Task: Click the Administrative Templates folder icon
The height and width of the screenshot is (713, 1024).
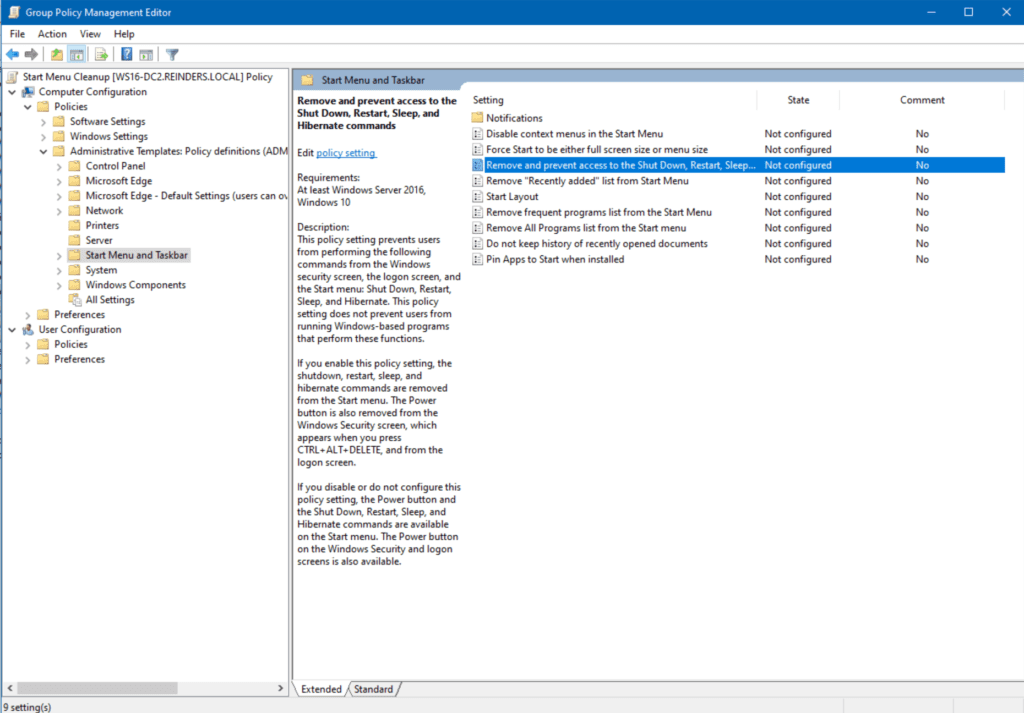Action: pos(59,151)
